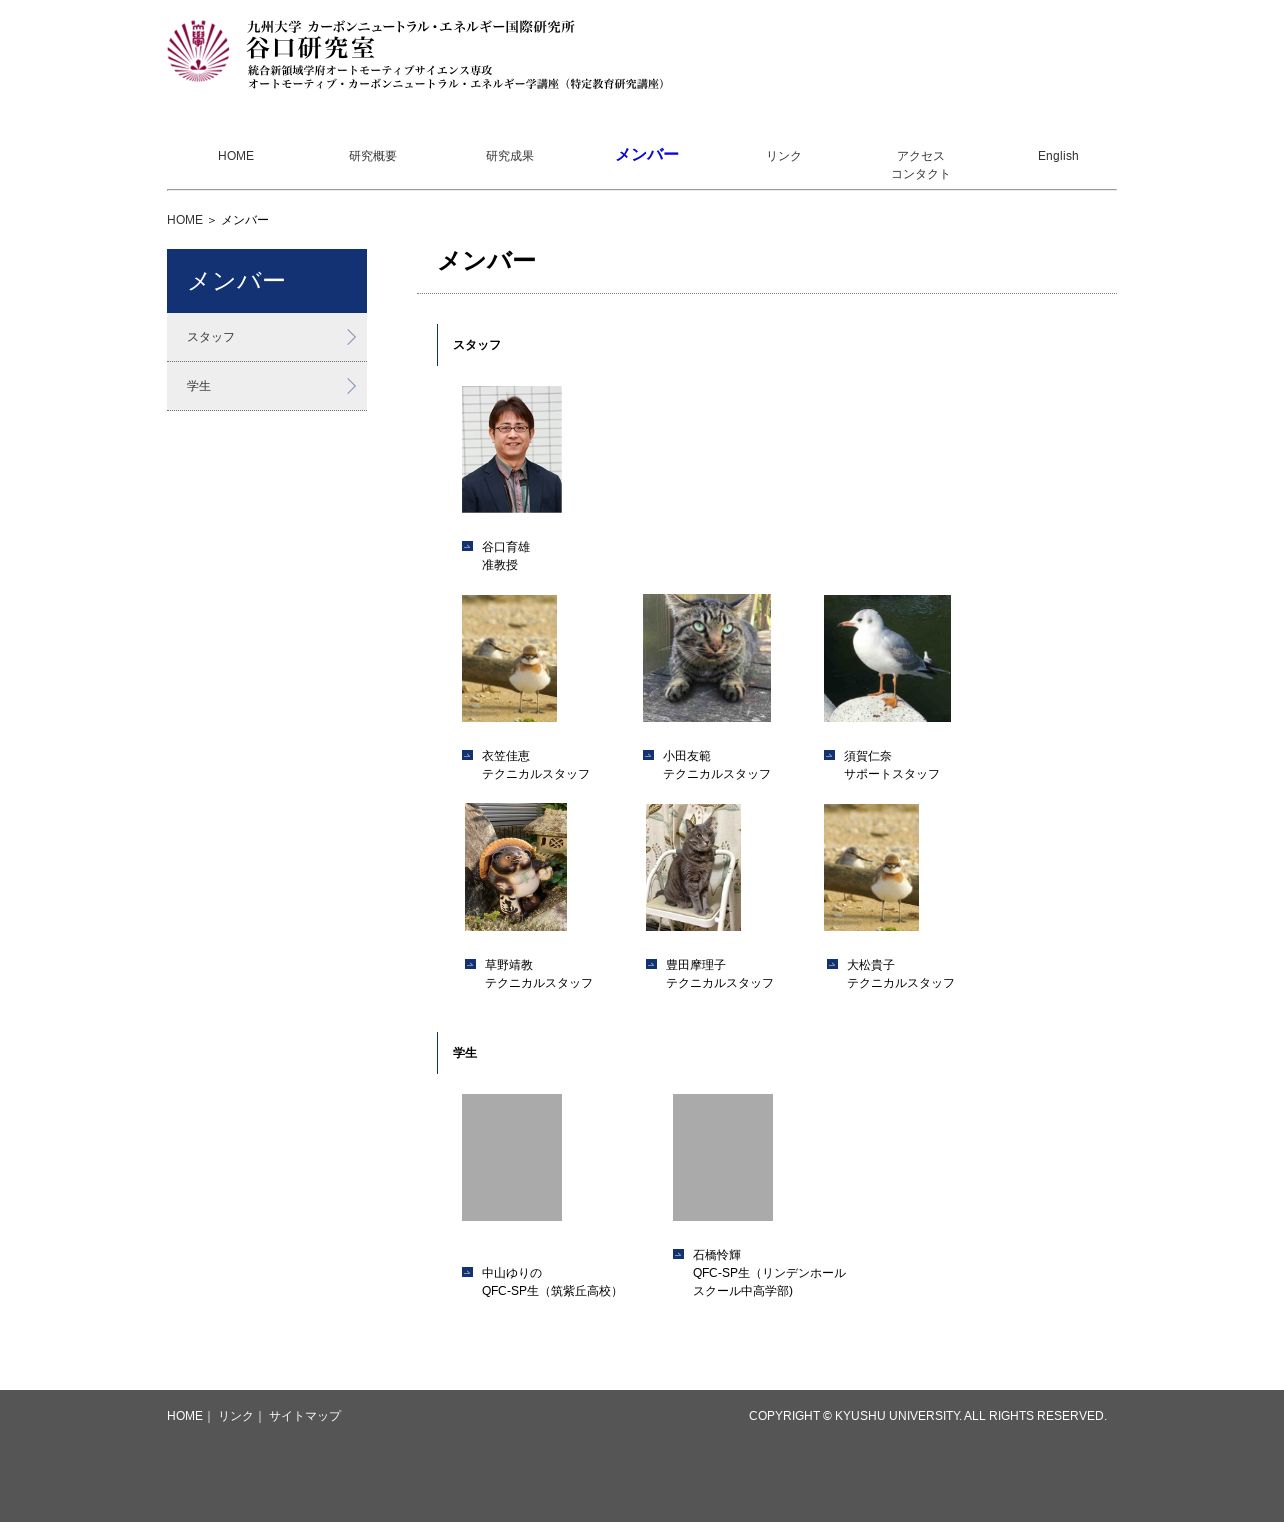
Task: Click the Kyushu University crest logo
Action: [x=198, y=51]
